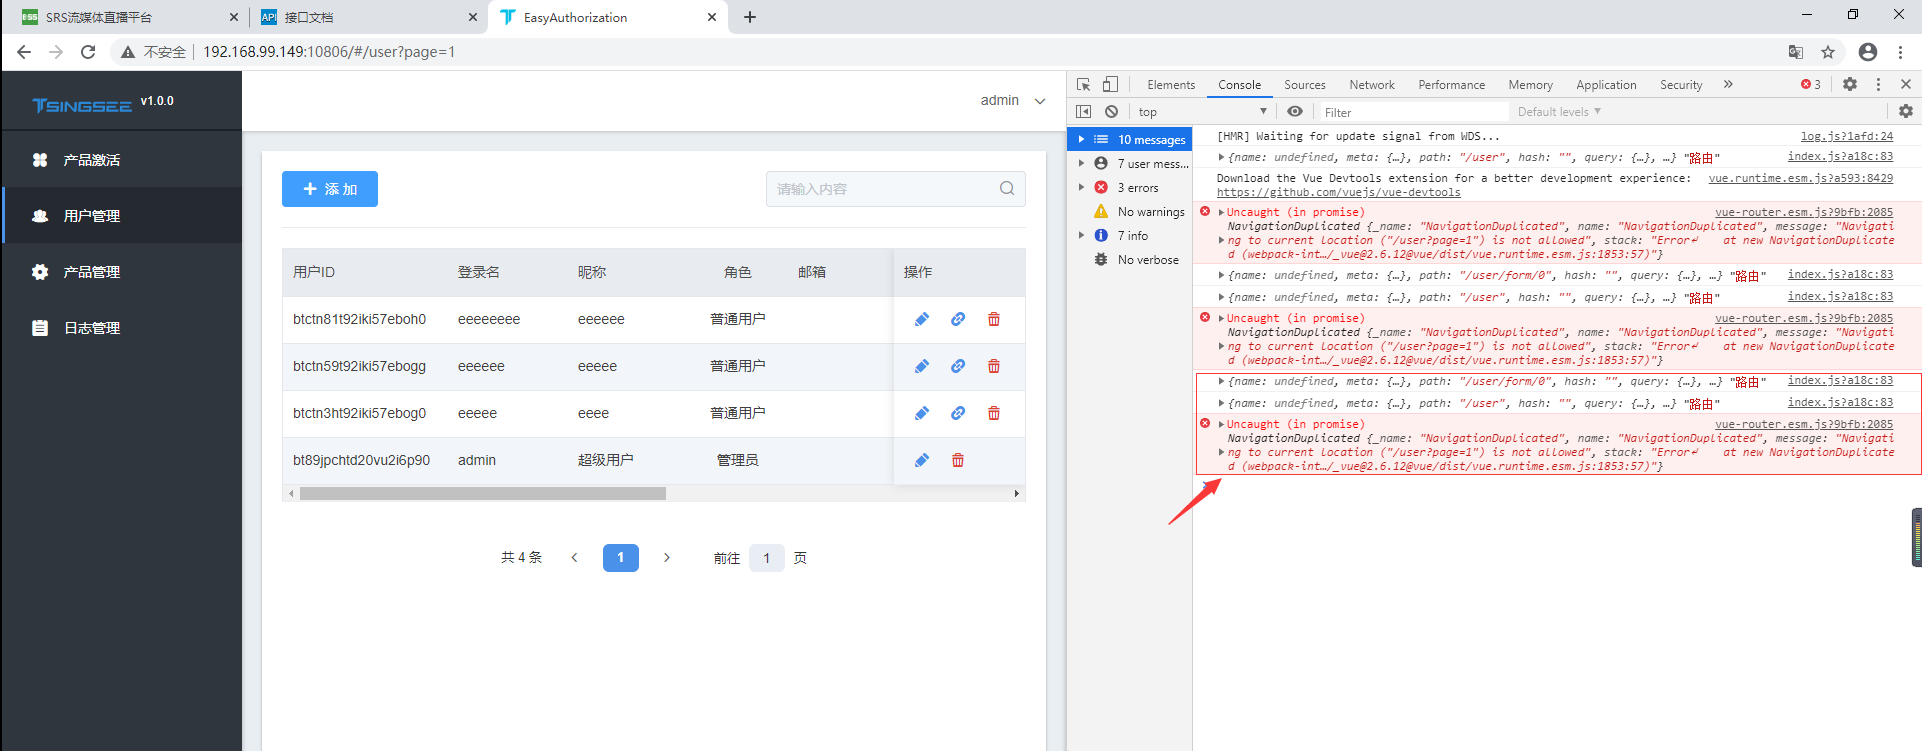Open log.js?1afd:24 source link
This screenshot has height=751, width=1922.
pos(1847,136)
